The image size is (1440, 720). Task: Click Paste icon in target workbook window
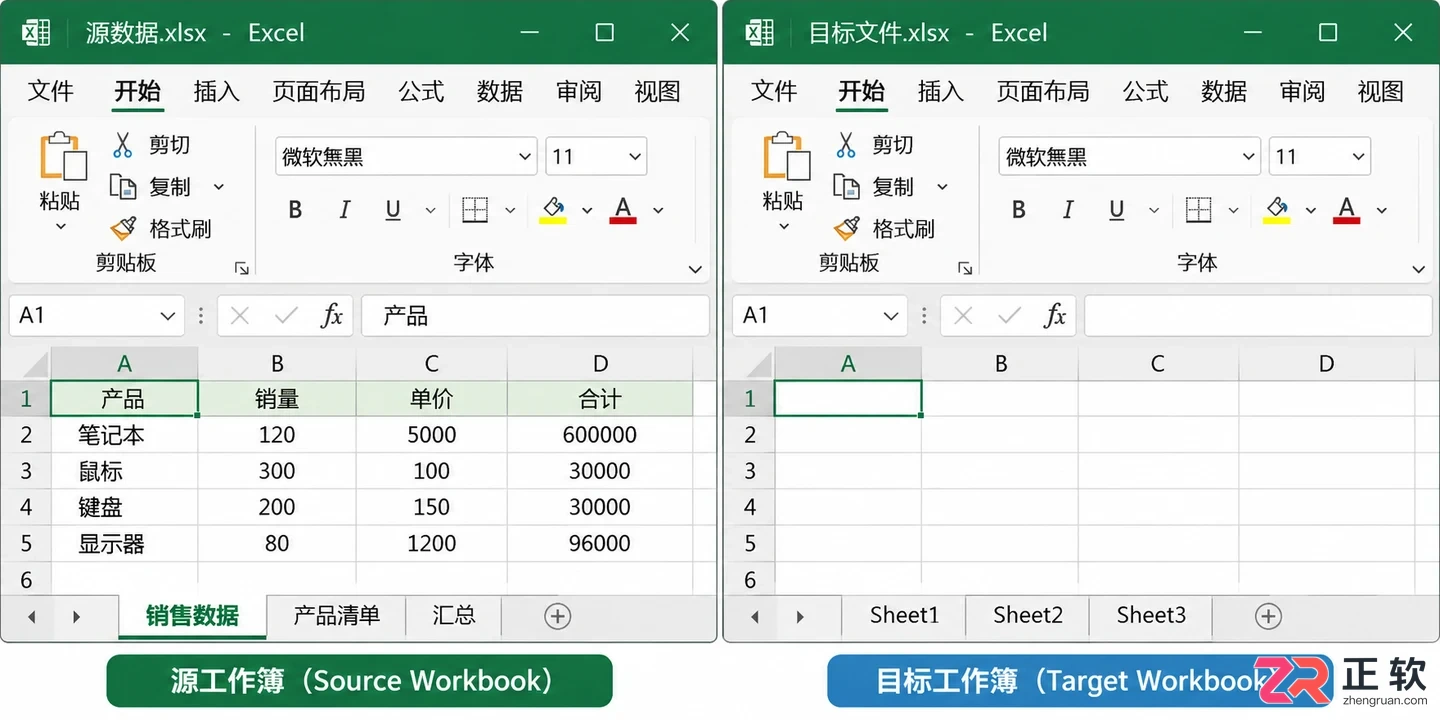[x=787, y=157]
